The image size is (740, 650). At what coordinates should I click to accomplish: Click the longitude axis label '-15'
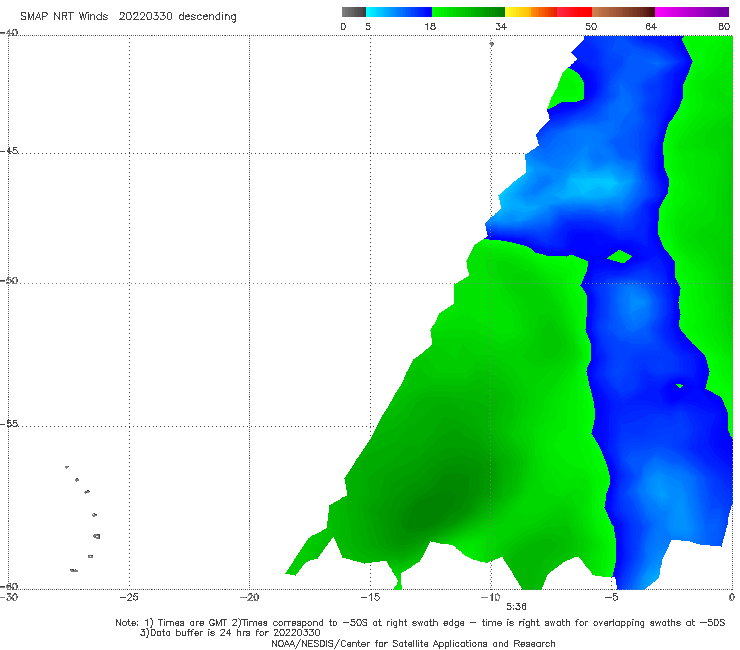click(x=370, y=597)
